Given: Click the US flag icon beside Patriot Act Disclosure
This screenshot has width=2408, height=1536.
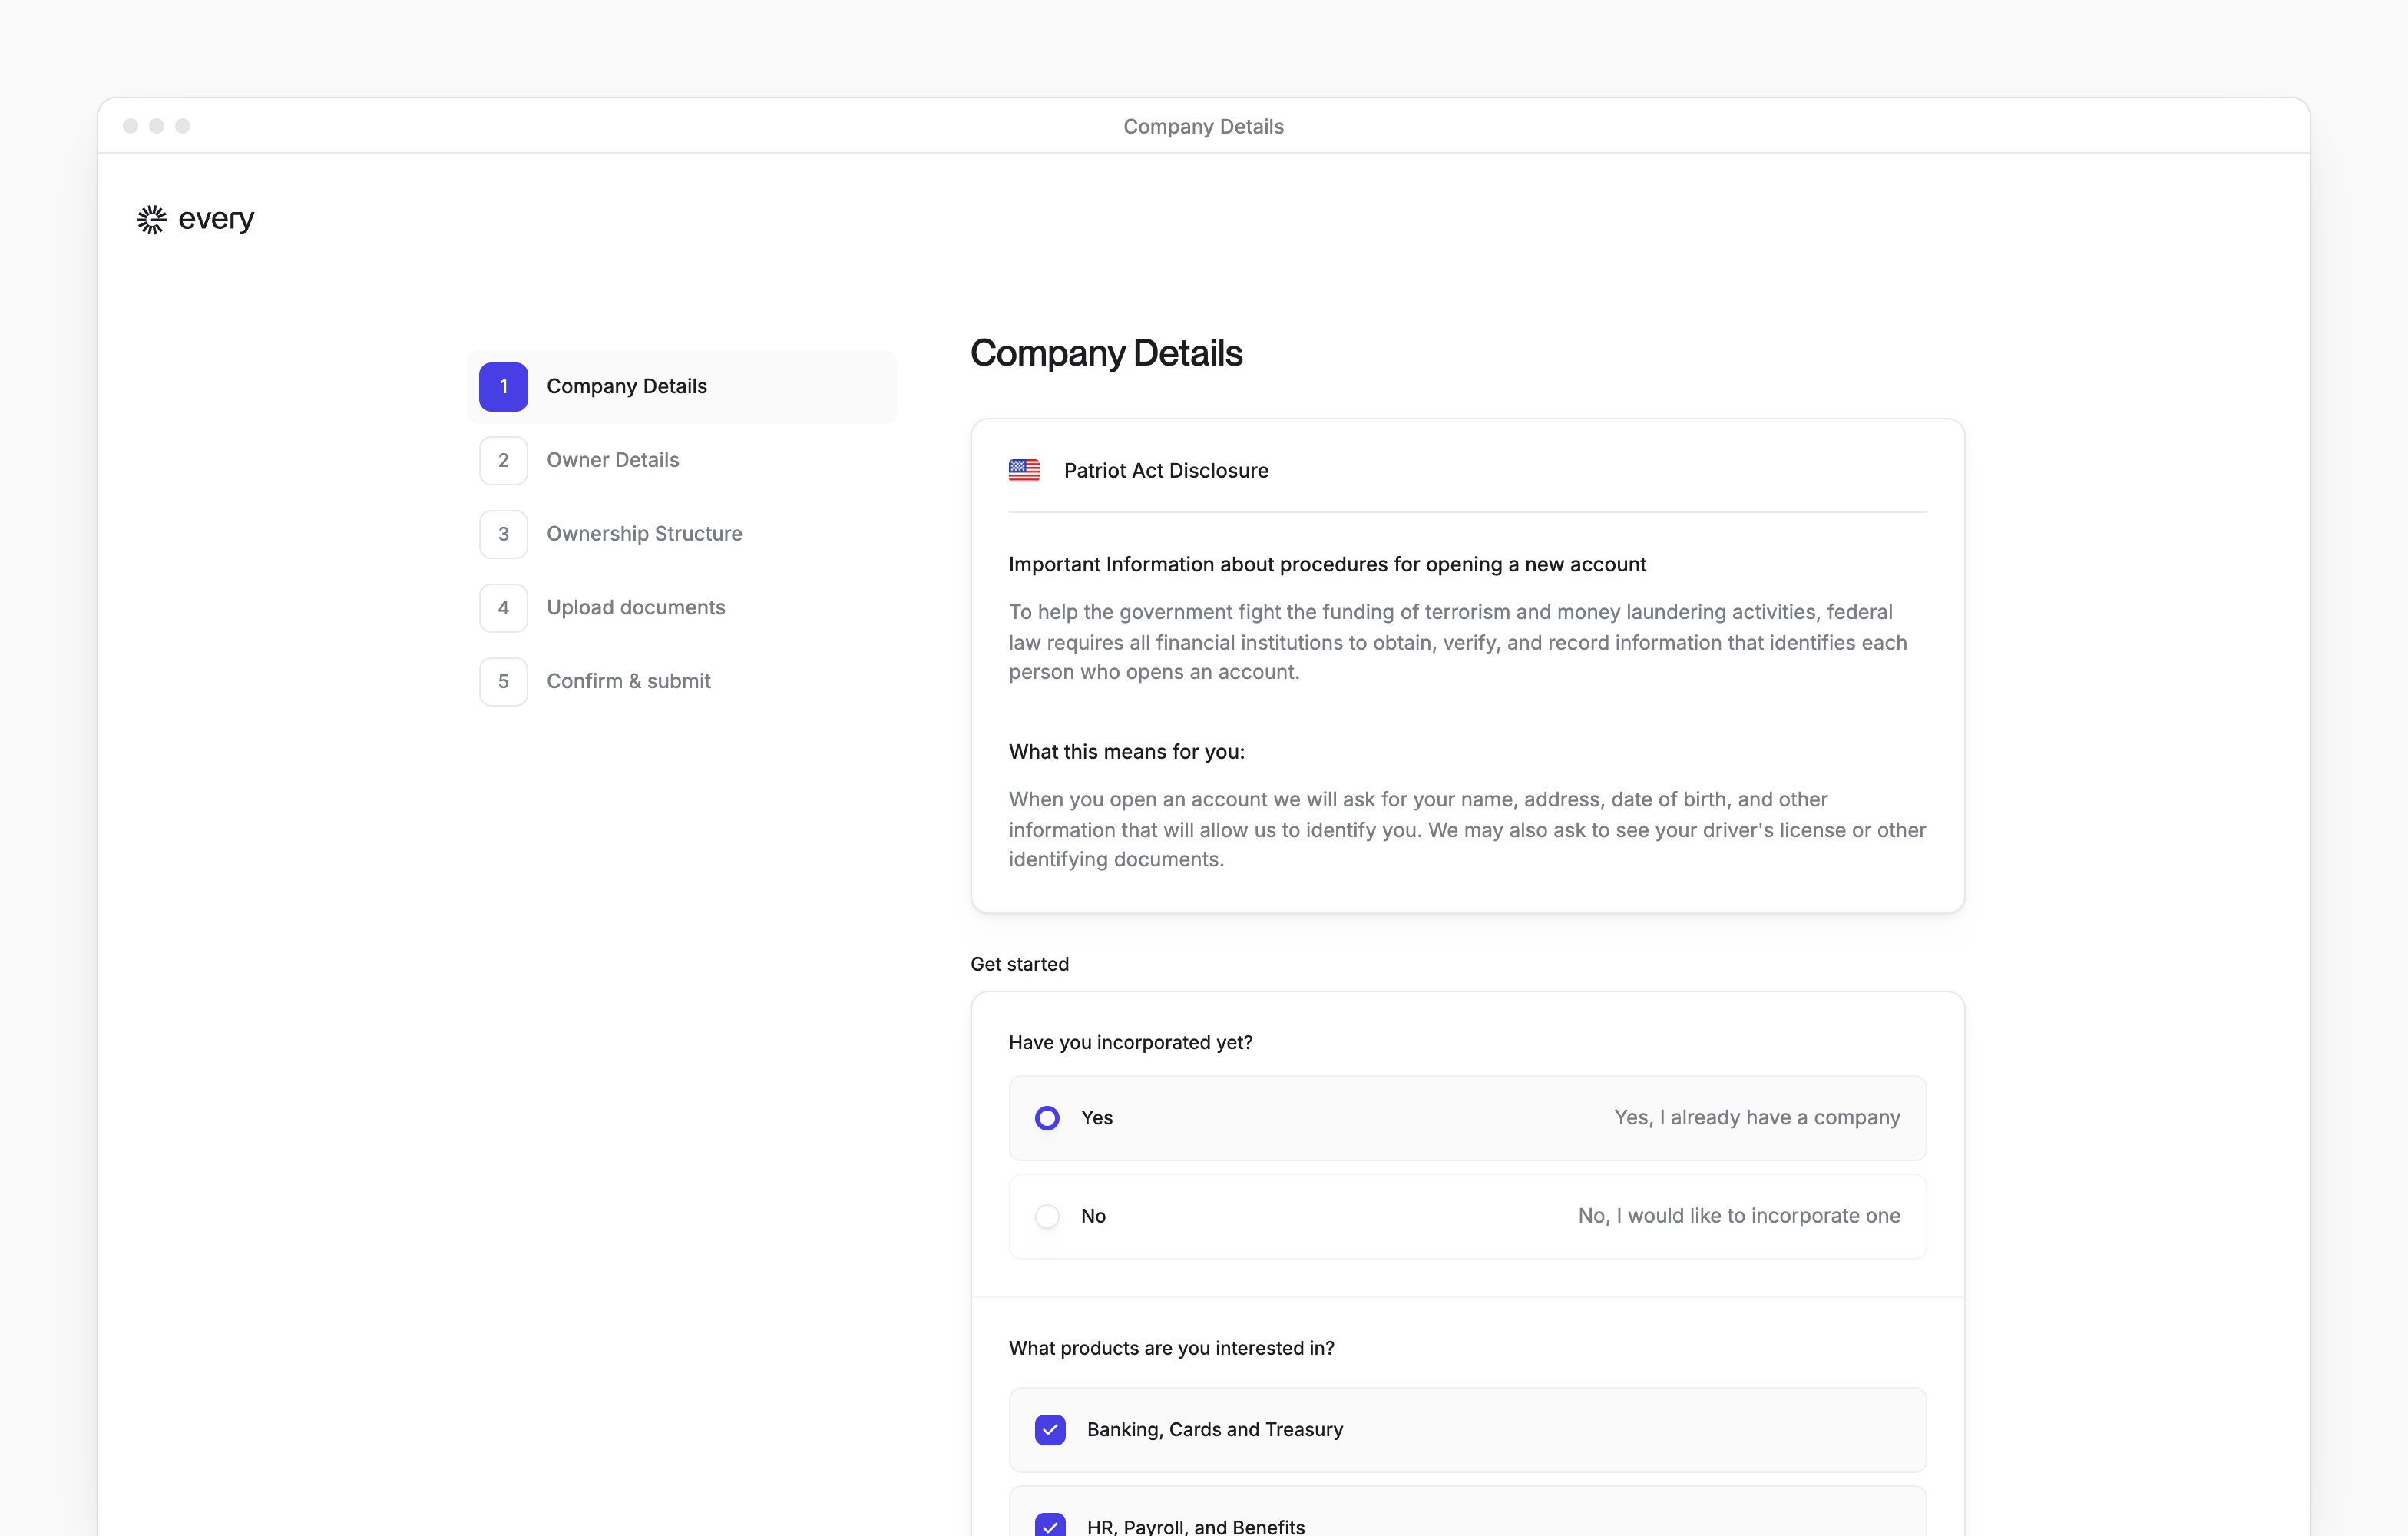Looking at the screenshot, I should coord(1024,470).
